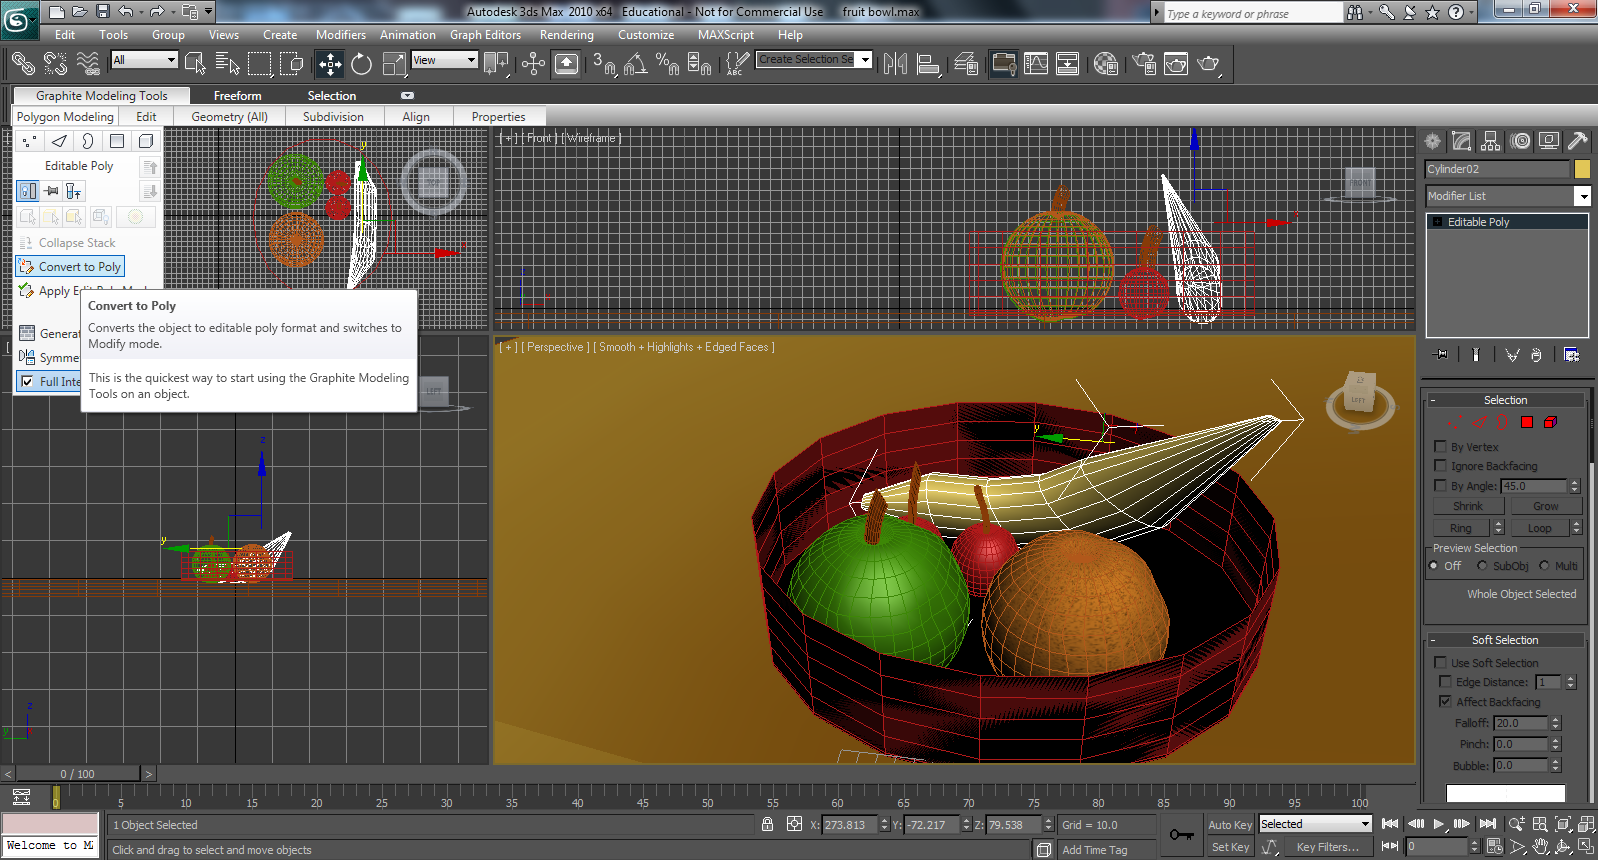Click the Pan View hand icon

tap(1541, 846)
